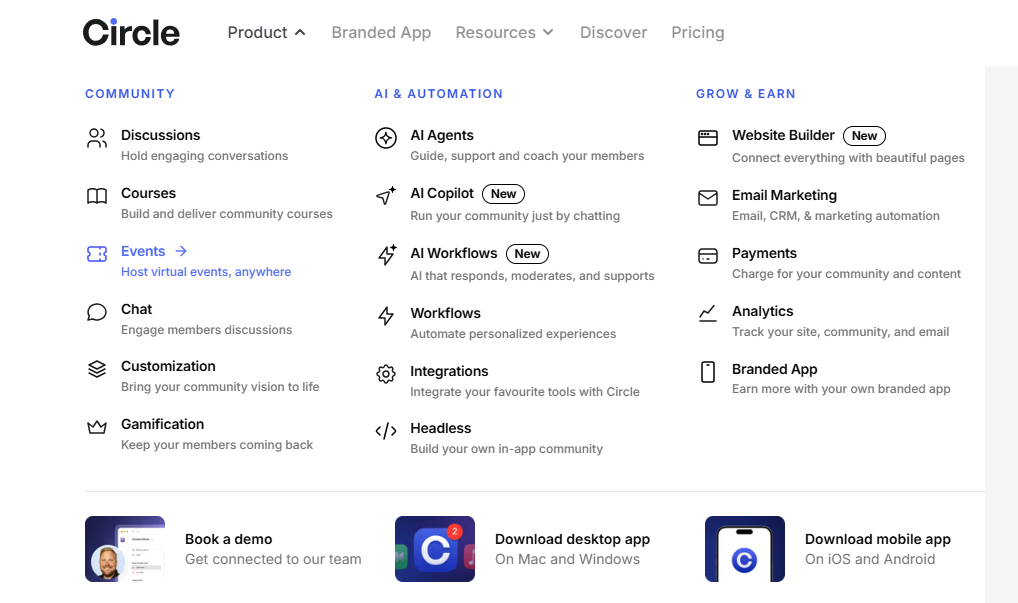Click the Headless code brackets icon
Viewport: 1018px width, 603px height.
point(386,431)
